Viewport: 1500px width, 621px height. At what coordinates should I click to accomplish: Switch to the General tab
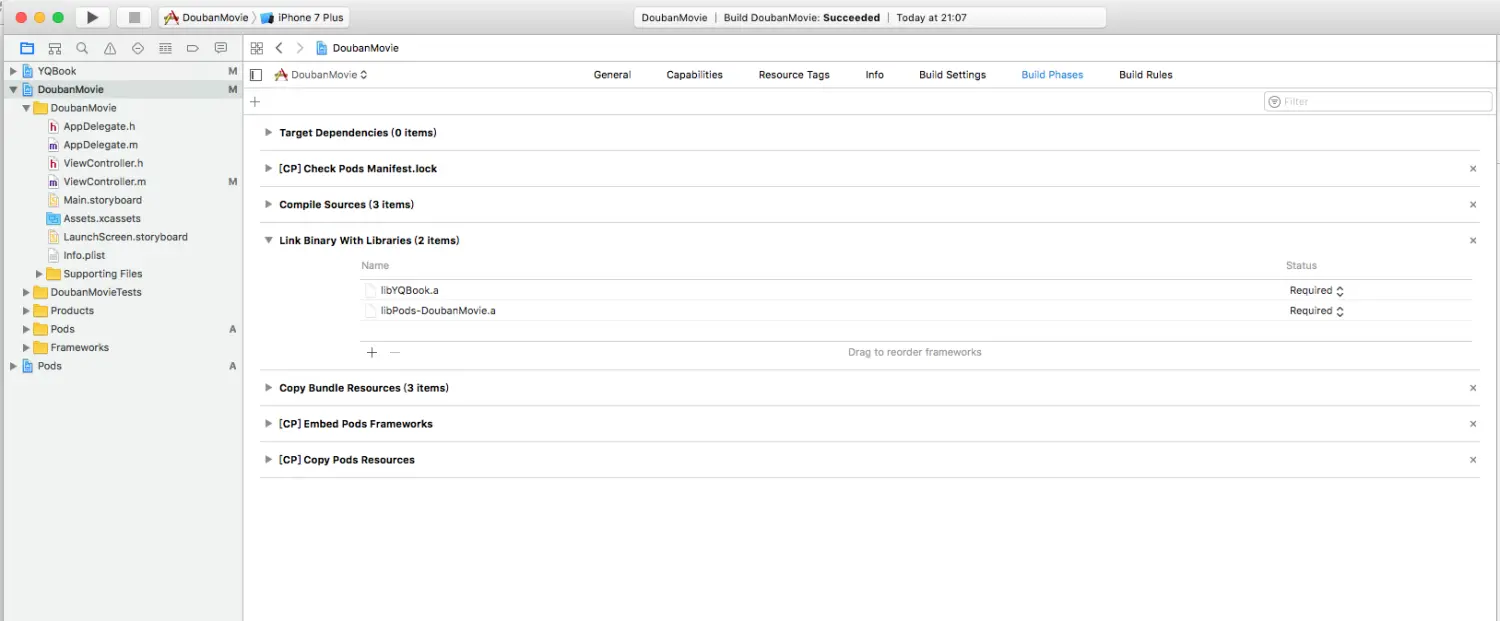[612, 75]
